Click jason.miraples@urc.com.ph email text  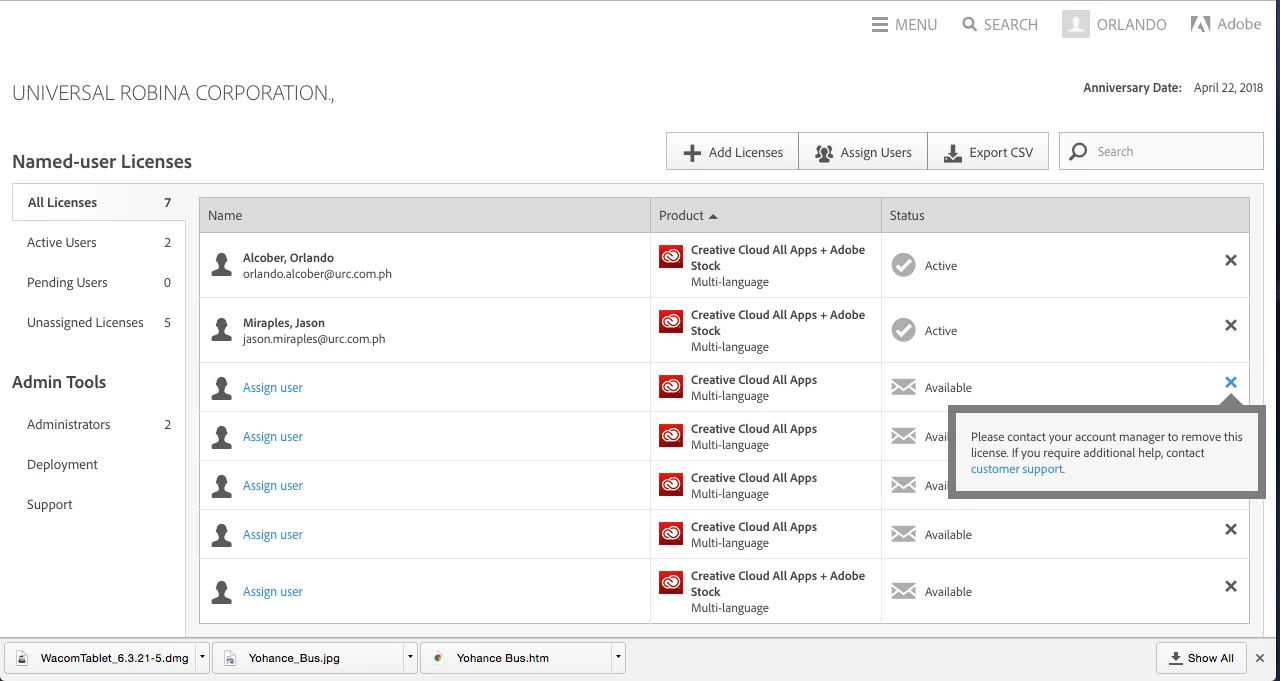[x=314, y=339]
